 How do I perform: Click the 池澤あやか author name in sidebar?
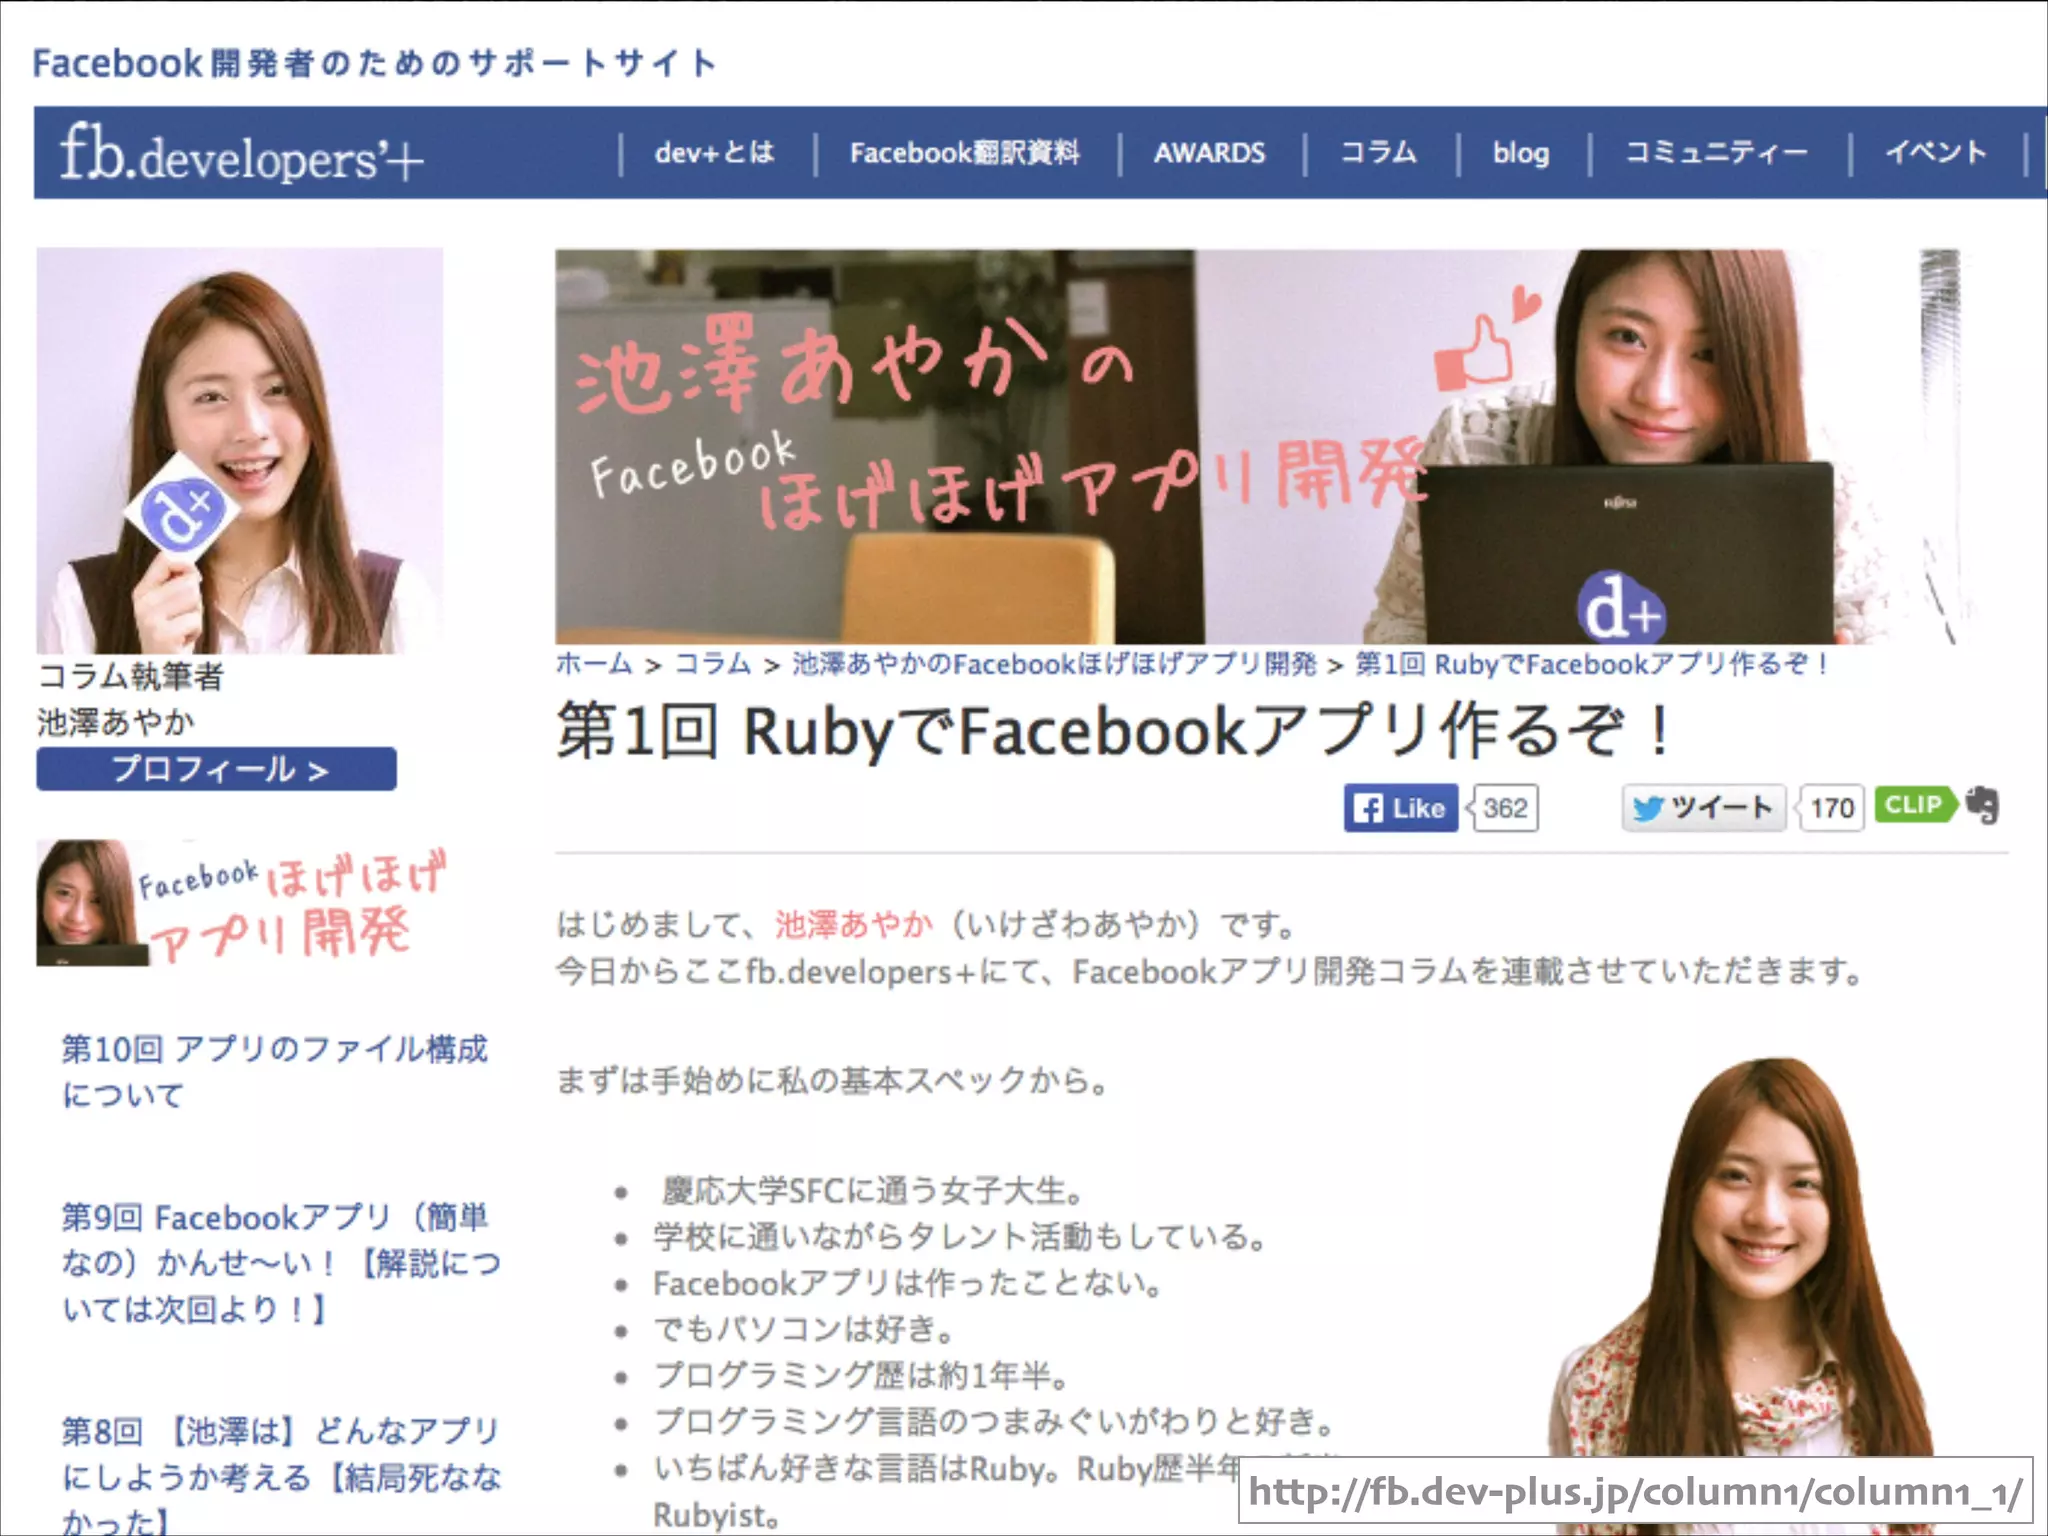[x=116, y=722]
